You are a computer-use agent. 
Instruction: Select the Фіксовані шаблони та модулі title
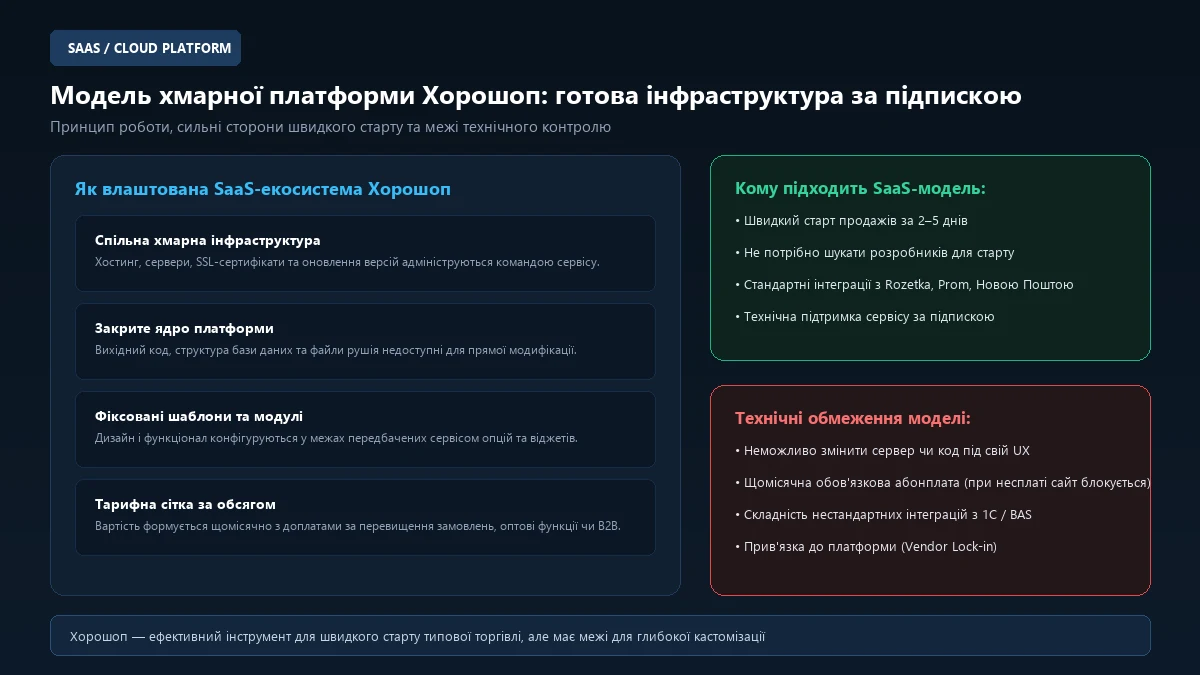point(199,417)
